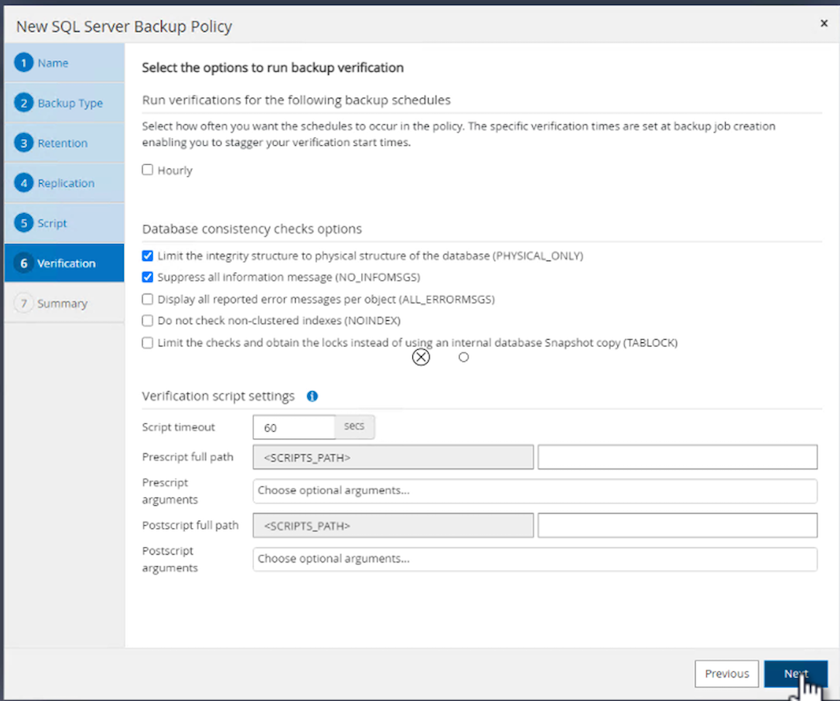
Task: Enable Display all reported error messages checkbox
Action: (148, 299)
